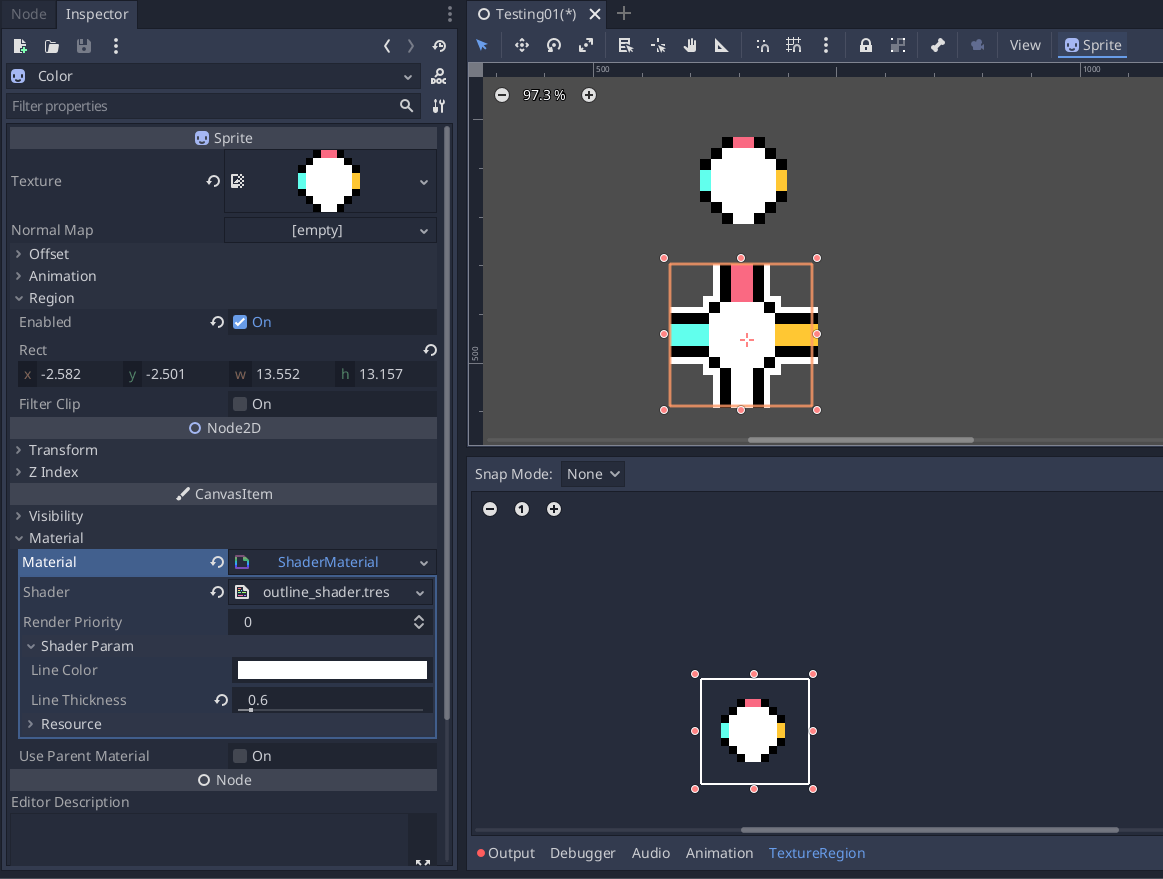Open the Line Color swatch
This screenshot has width=1163, height=879.
(330, 669)
